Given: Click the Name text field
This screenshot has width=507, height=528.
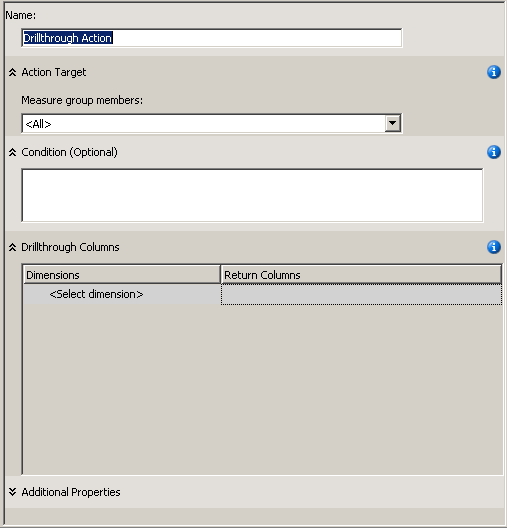Looking at the screenshot, I should click(211, 38).
